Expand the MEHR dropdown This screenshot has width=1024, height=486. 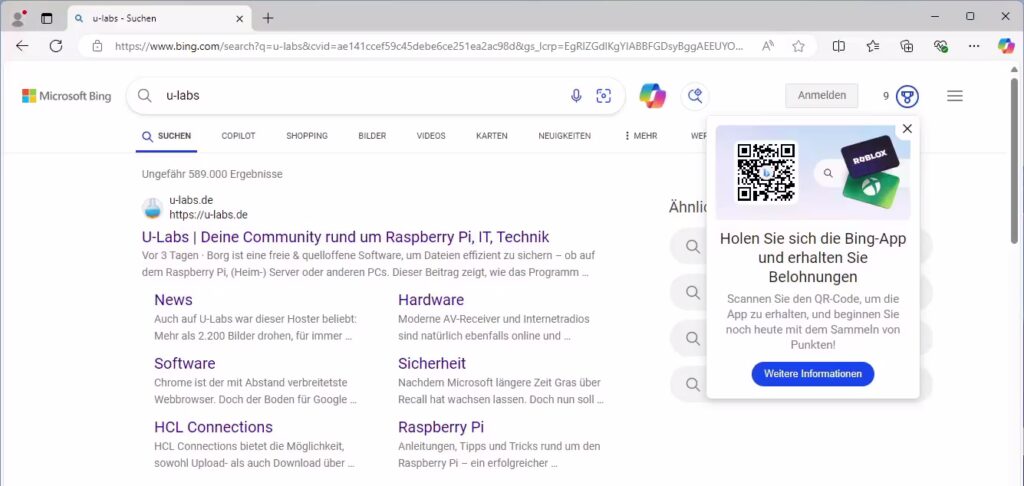641,136
